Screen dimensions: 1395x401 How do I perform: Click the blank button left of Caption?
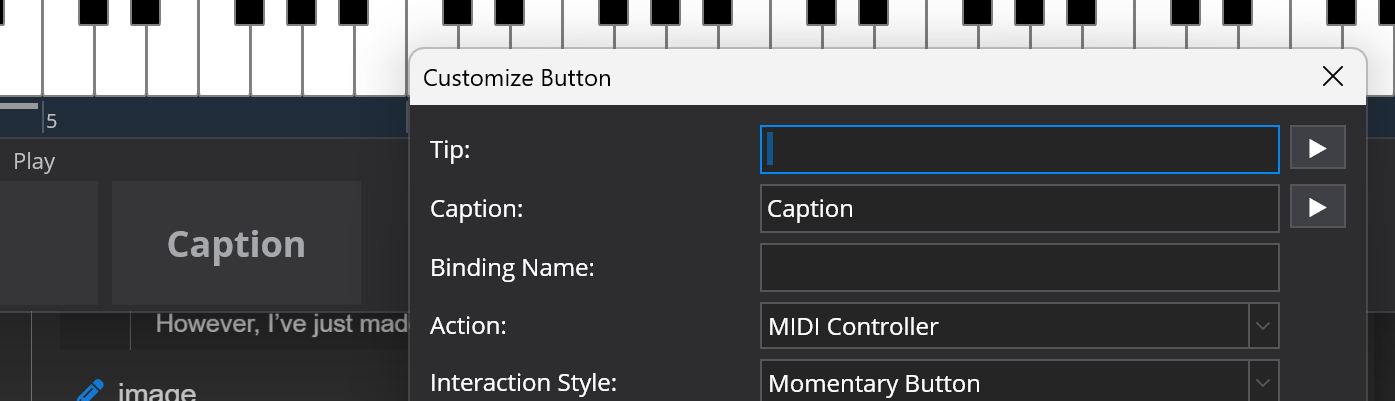coord(48,243)
